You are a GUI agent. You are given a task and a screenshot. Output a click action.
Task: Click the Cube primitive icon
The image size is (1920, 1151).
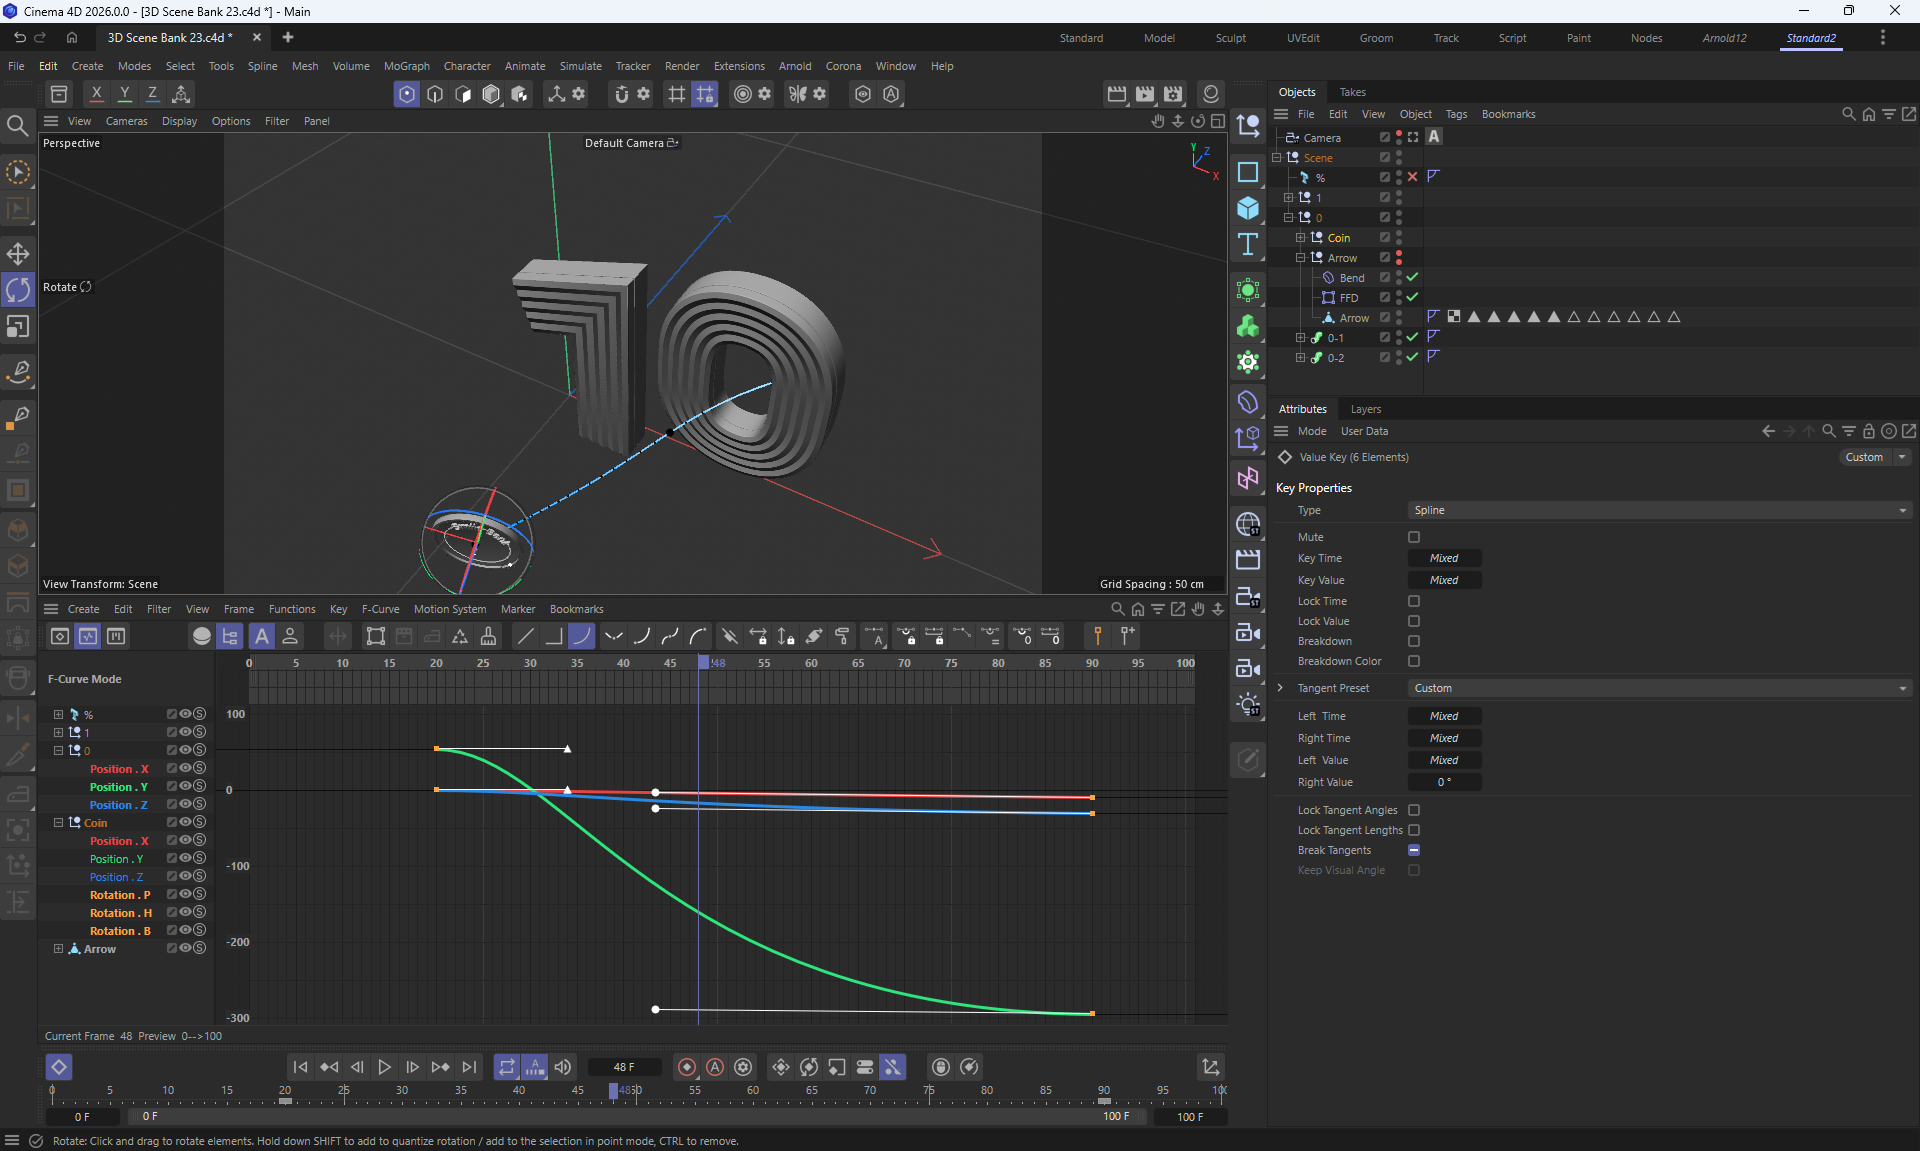(x=1247, y=208)
